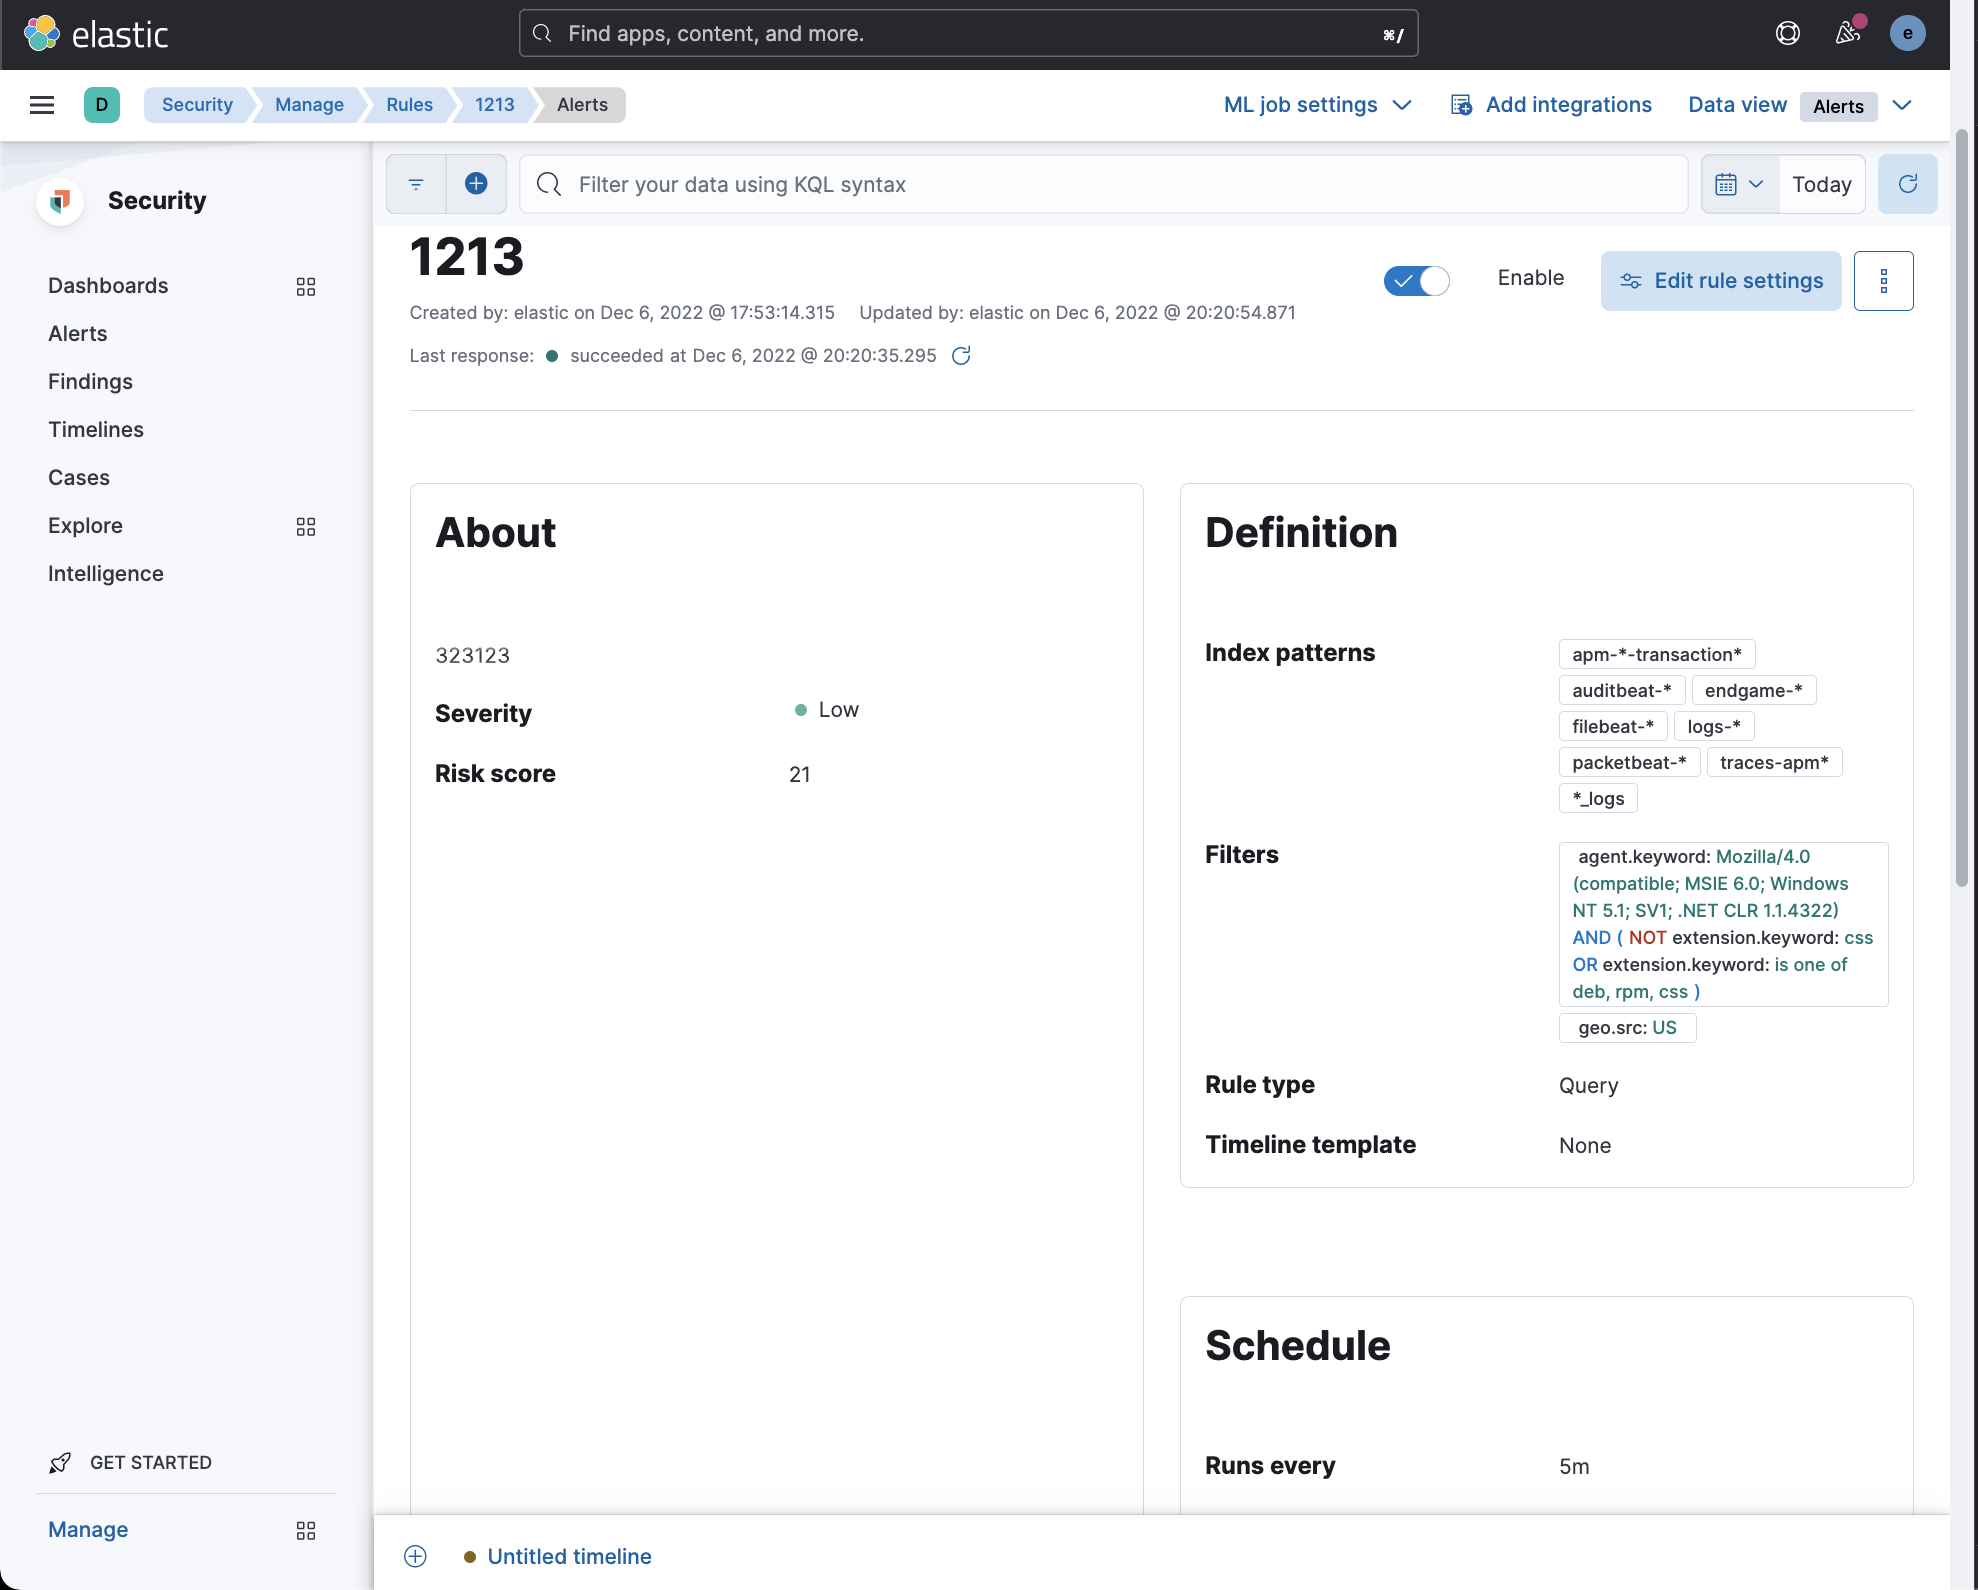Viewport: 1978px width, 1590px height.
Task: Follow the Add integrations link
Action: pos(1549,105)
